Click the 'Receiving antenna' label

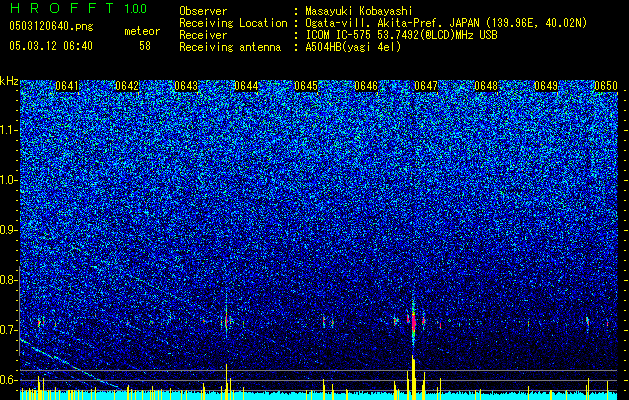click(230, 47)
